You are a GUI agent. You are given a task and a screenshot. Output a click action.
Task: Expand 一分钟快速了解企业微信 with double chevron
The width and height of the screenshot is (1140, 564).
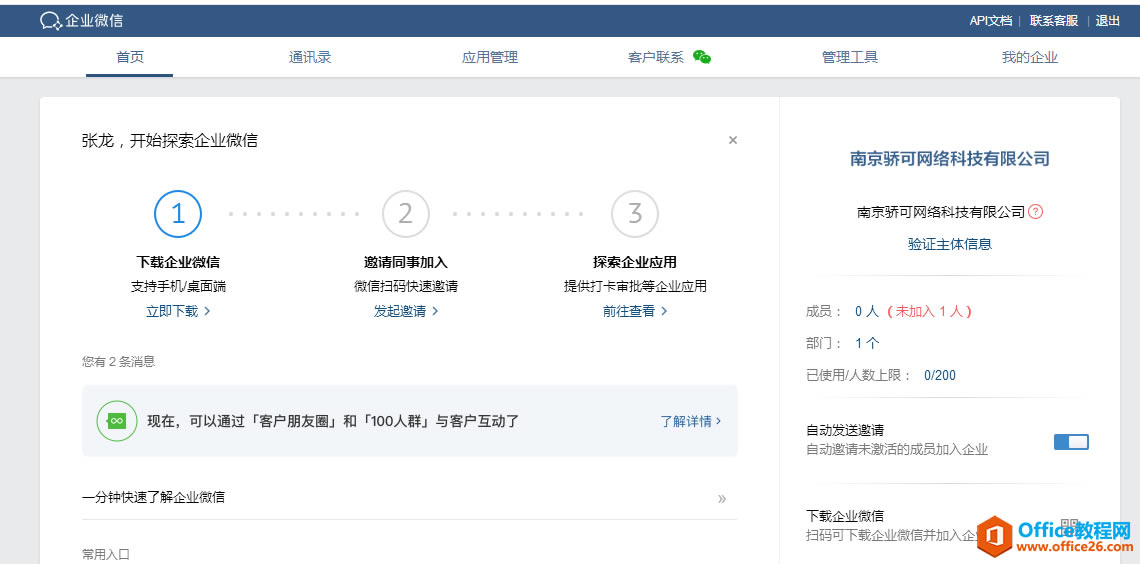pyautogui.click(x=722, y=498)
